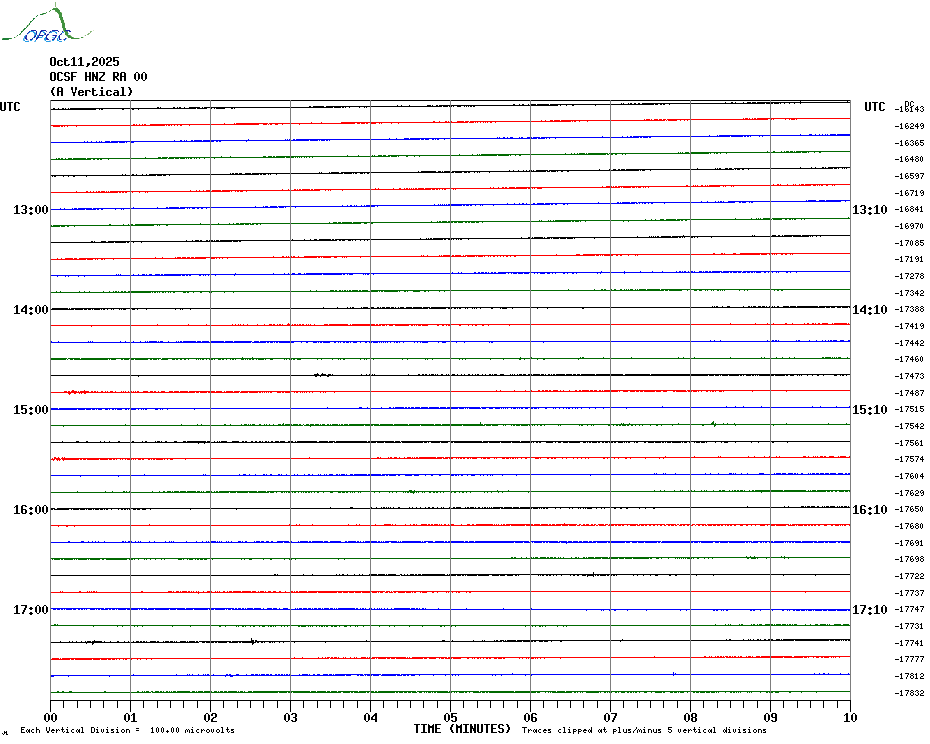Pick the 16:00 hour label on left

tap(30, 510)
